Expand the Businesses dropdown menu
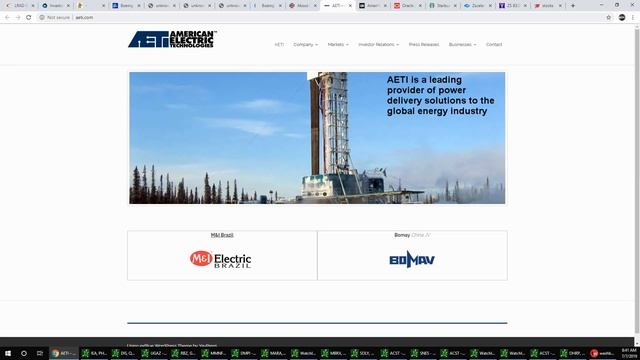This screenshot has width=640, height=360. pyautogui.click(x=462, y=44)
